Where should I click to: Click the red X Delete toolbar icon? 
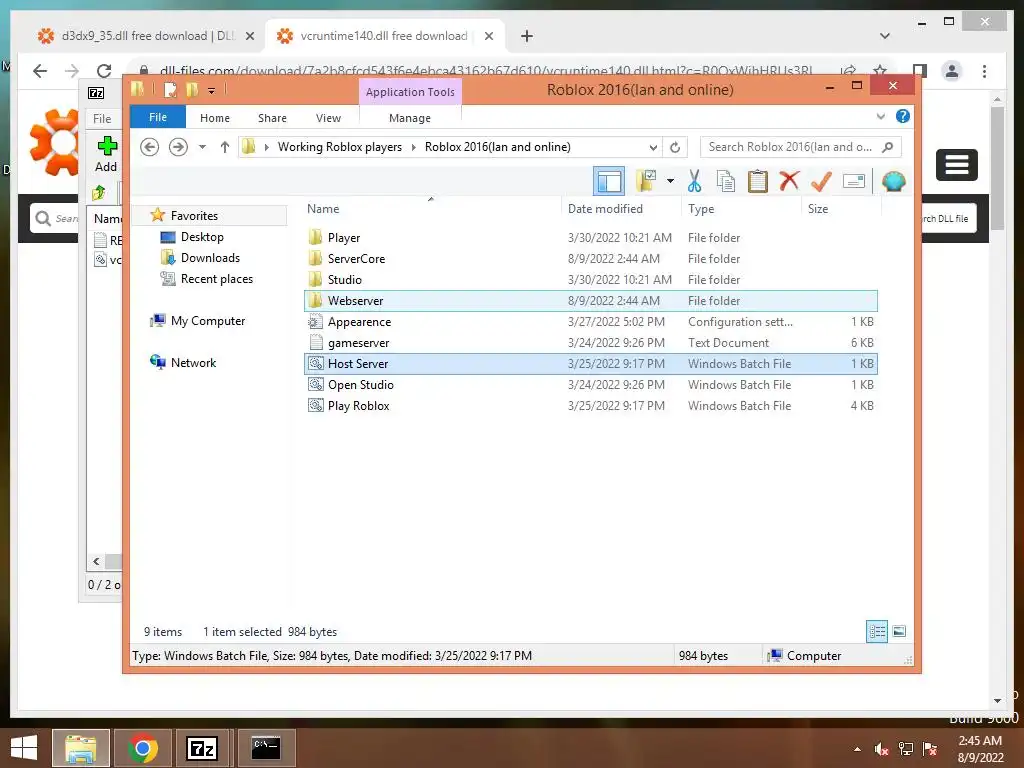(790, 180)
